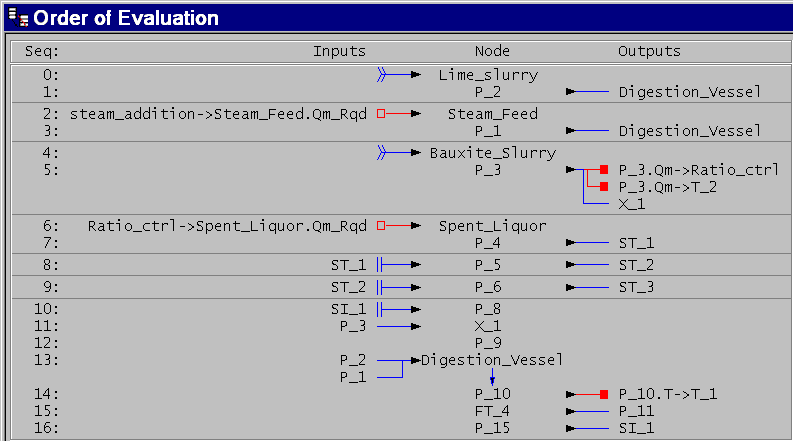
Task: Click Digestion_Vessel output of P_2
Action: 689,92
